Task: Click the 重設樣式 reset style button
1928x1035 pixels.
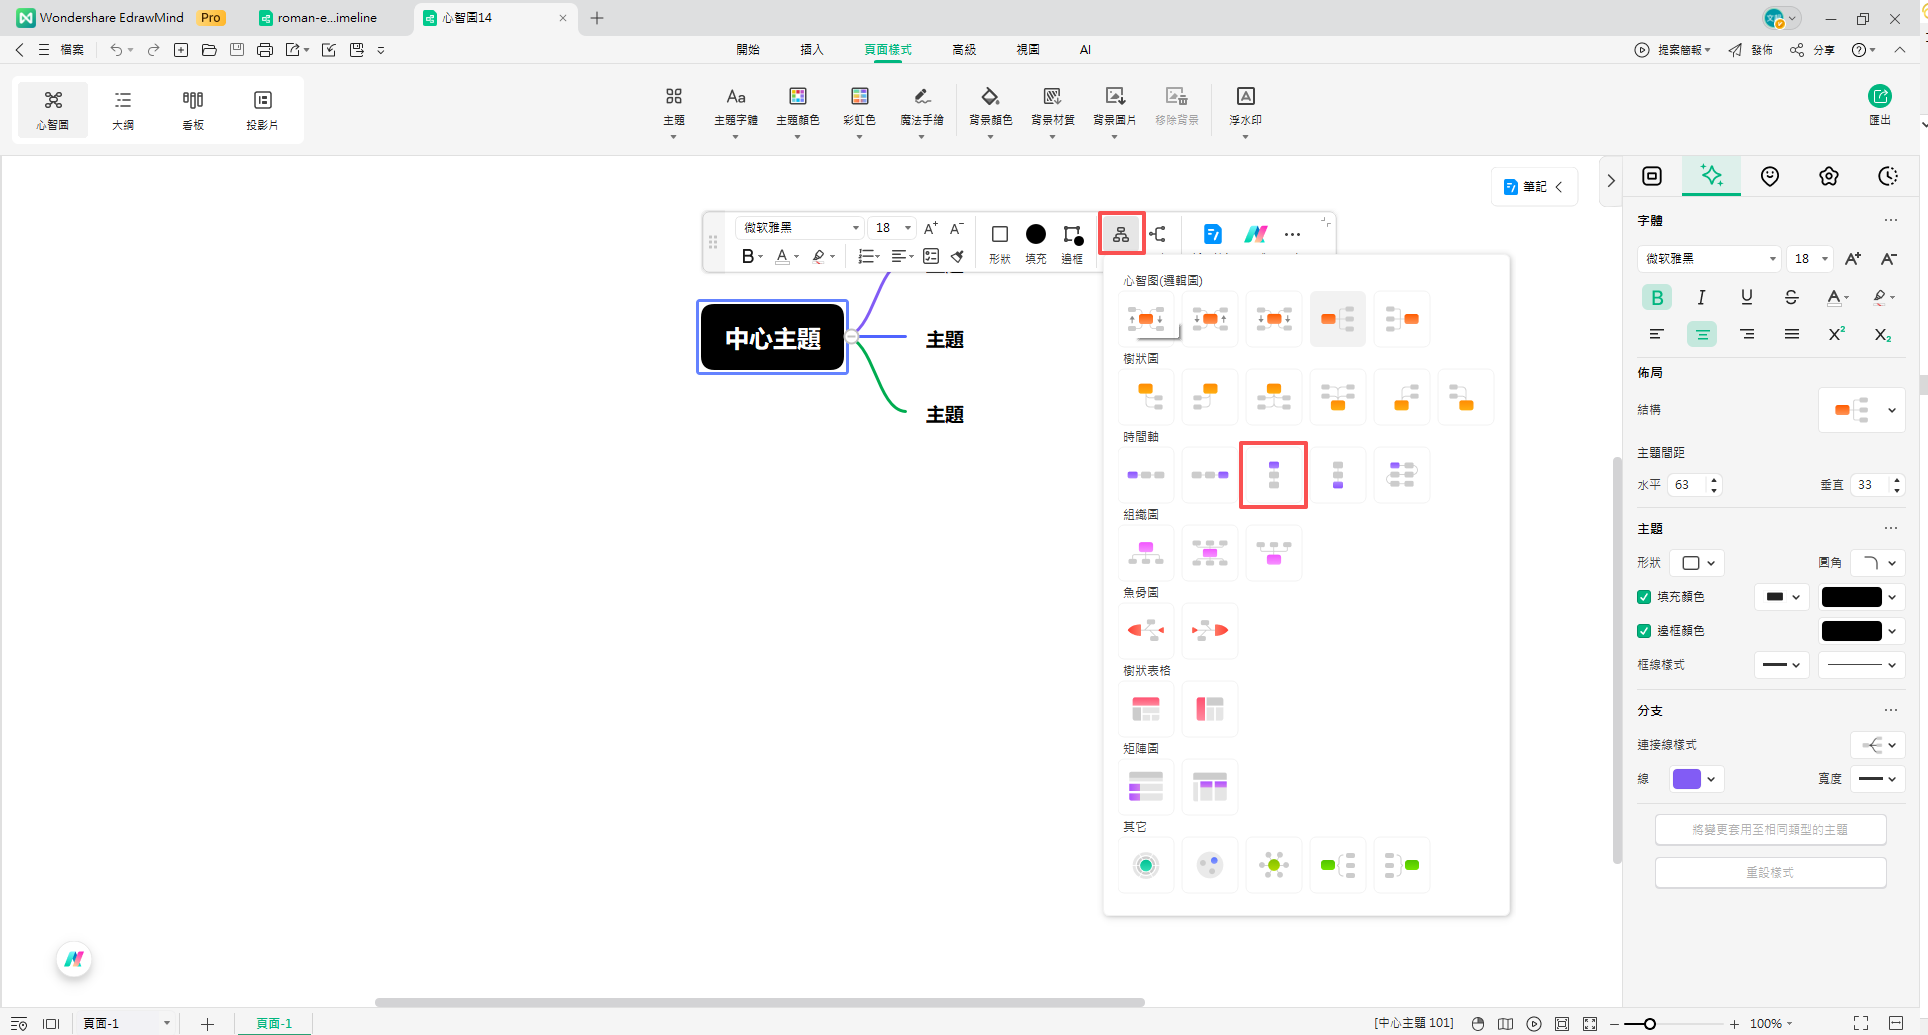Action: coord(1770,872)
